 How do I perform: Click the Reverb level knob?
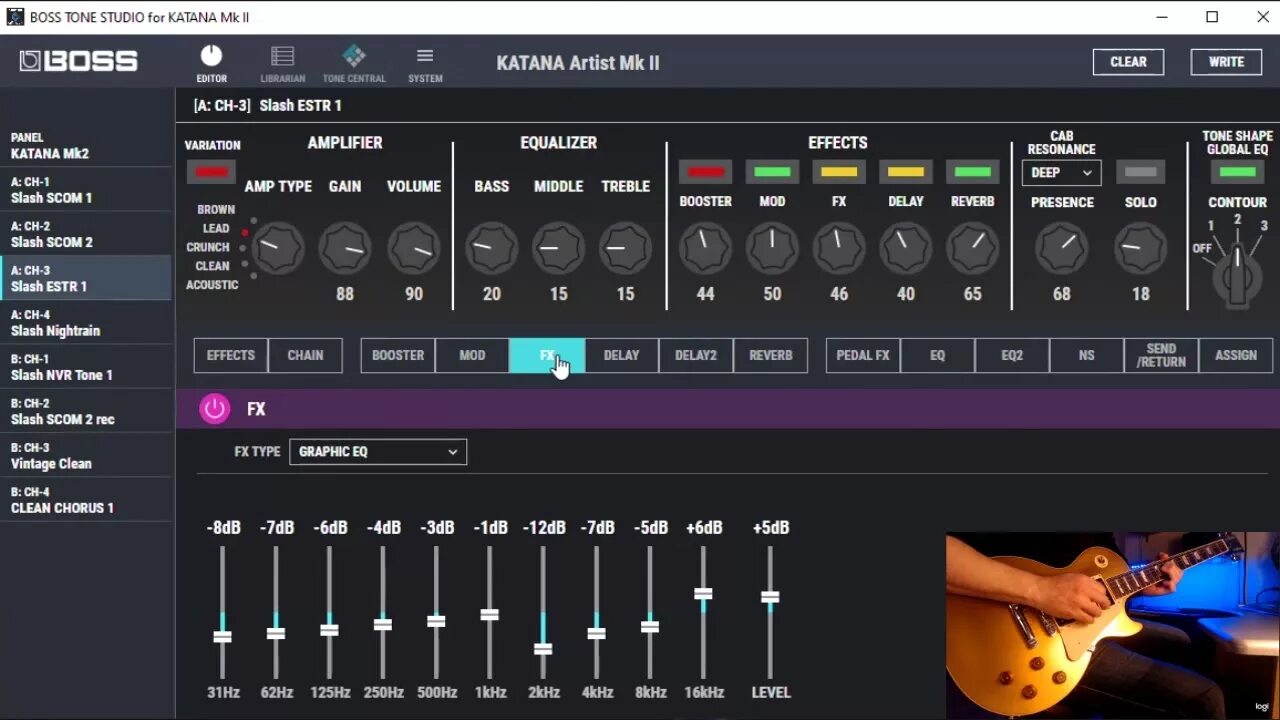(x=972, y=248)
